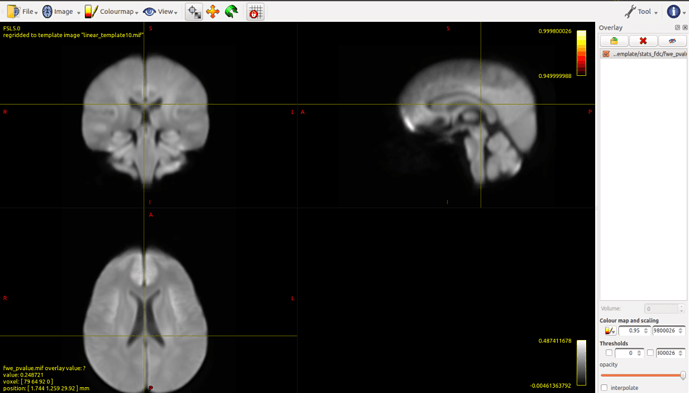Click the View eye icon

click(149, 12)
